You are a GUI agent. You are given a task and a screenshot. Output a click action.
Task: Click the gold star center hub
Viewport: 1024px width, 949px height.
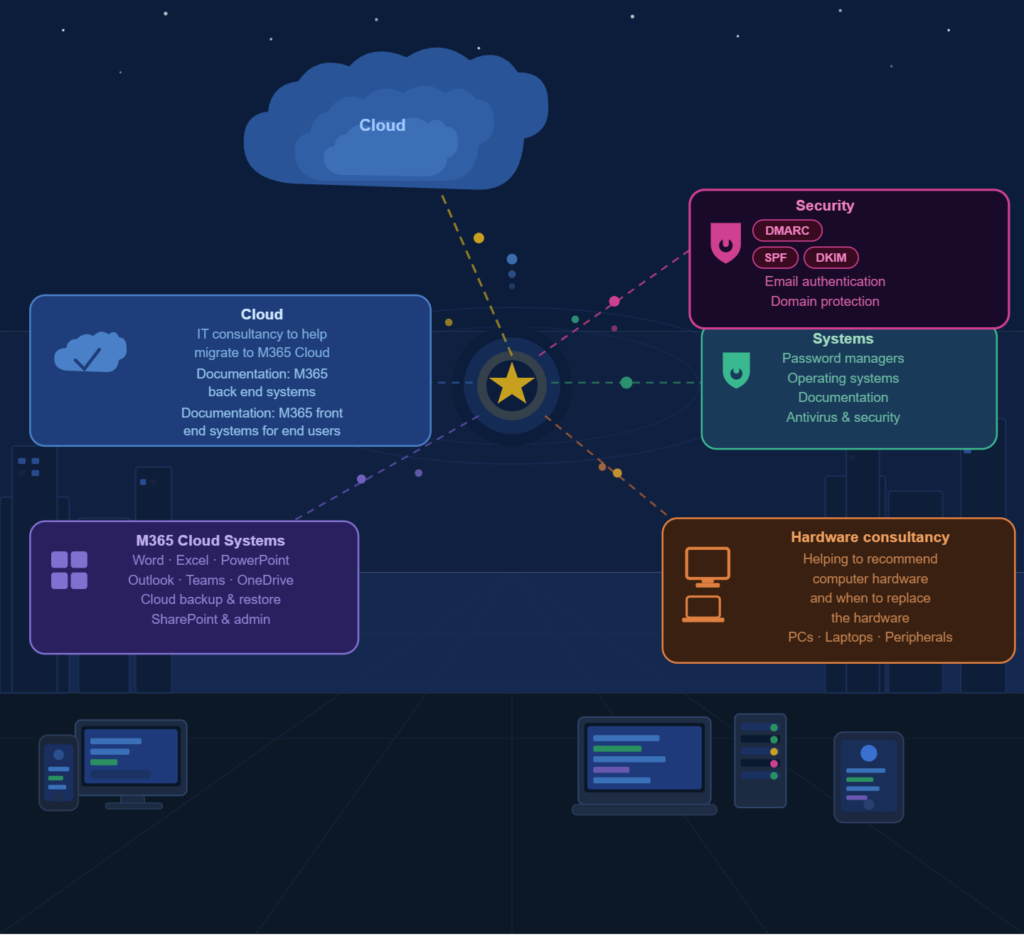coord(512,384)
